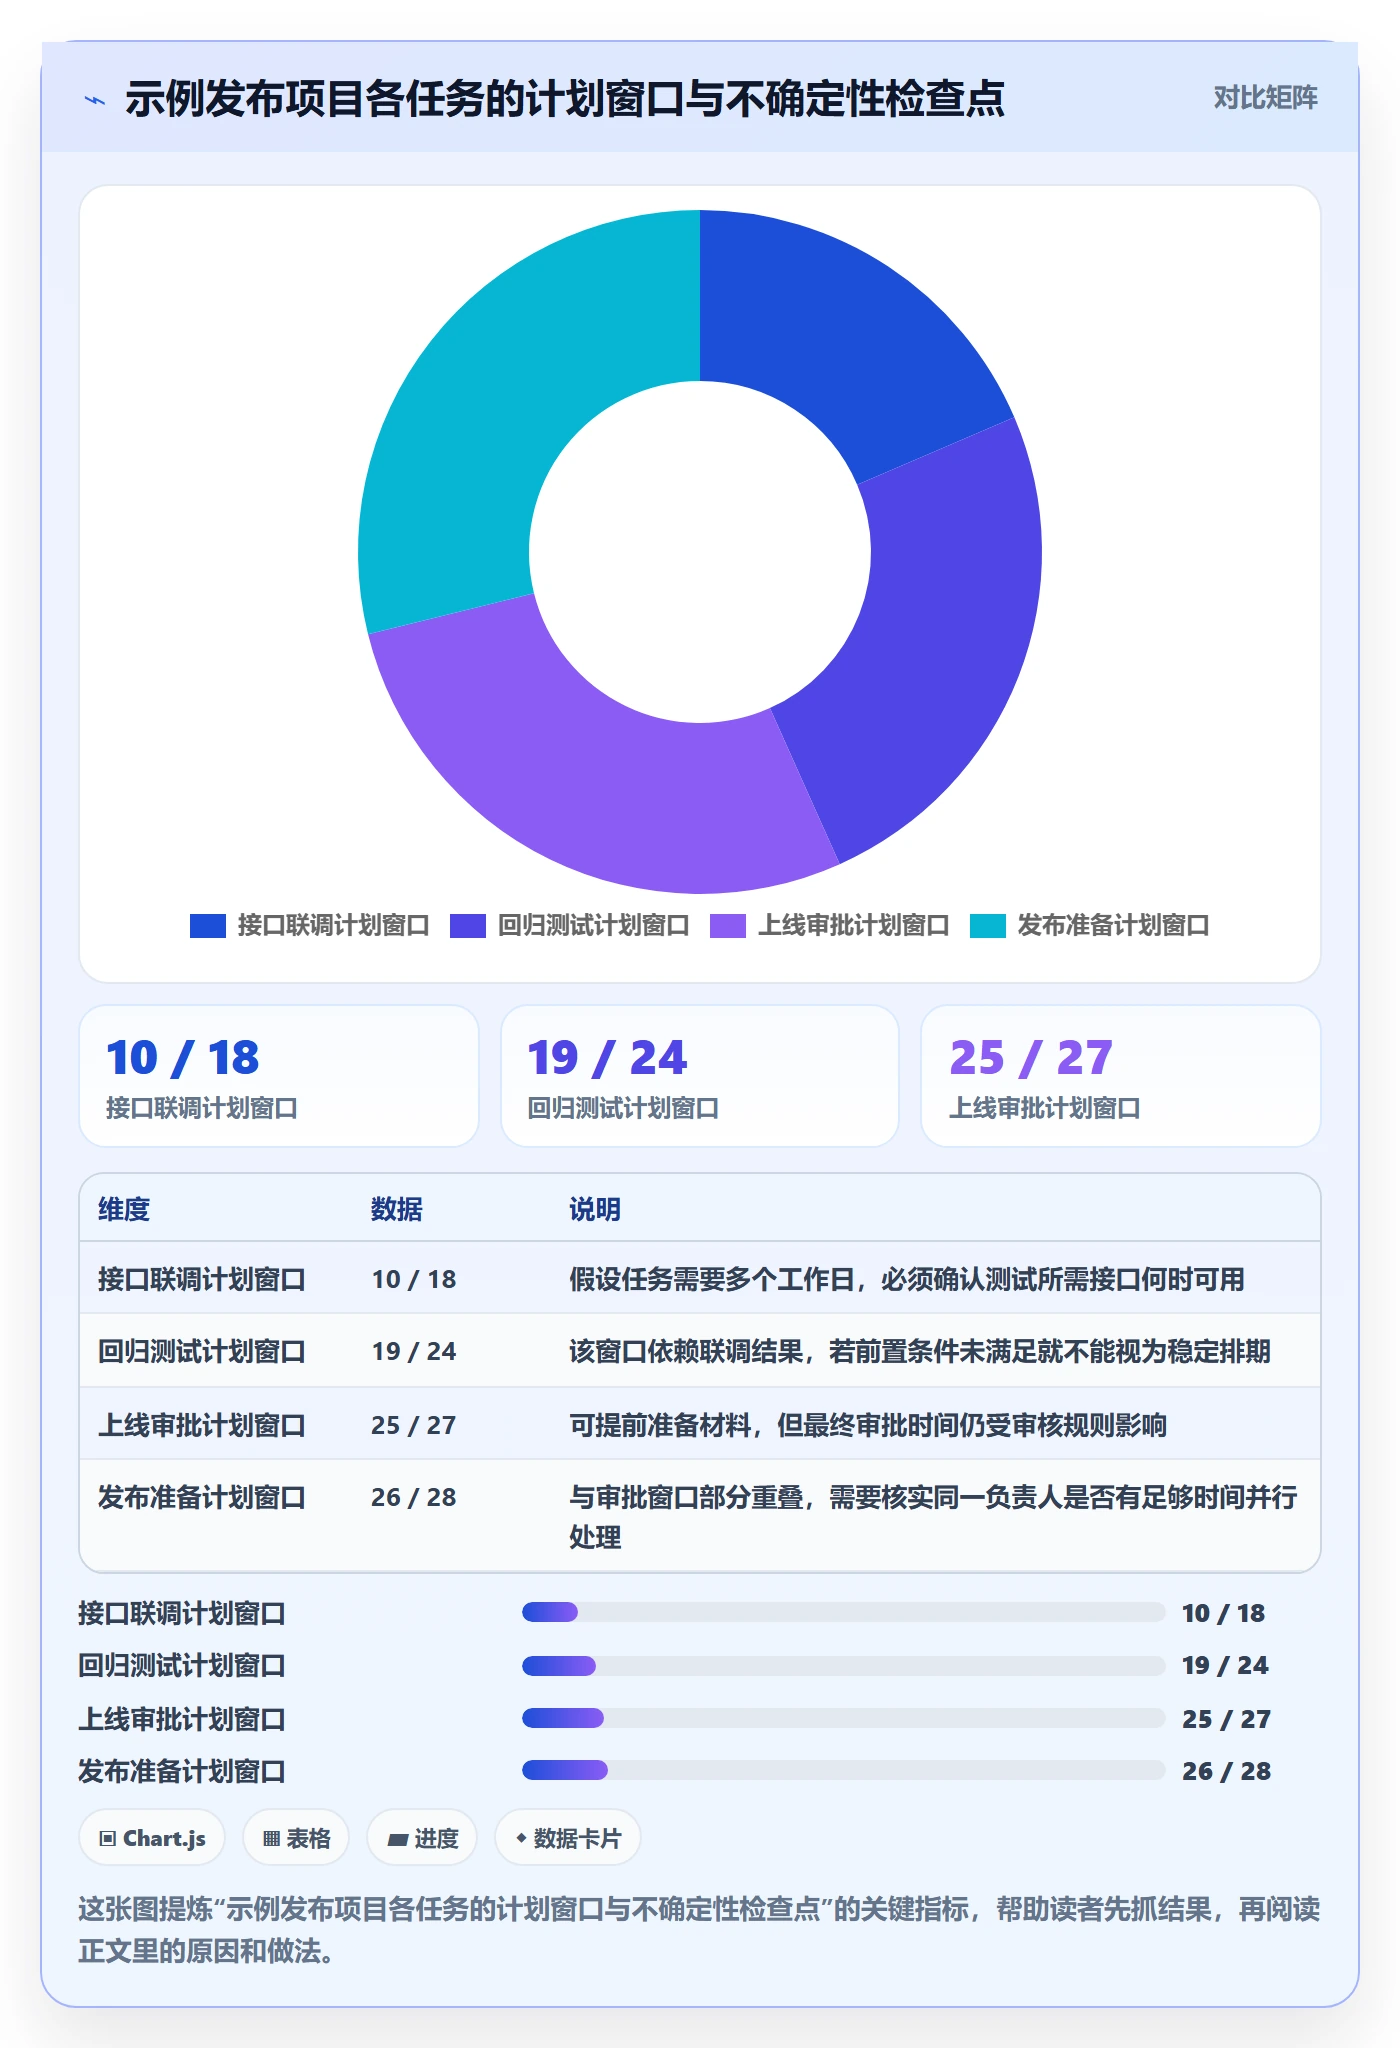Select table cell 发布准备计划窗口

click(201, 1497)
